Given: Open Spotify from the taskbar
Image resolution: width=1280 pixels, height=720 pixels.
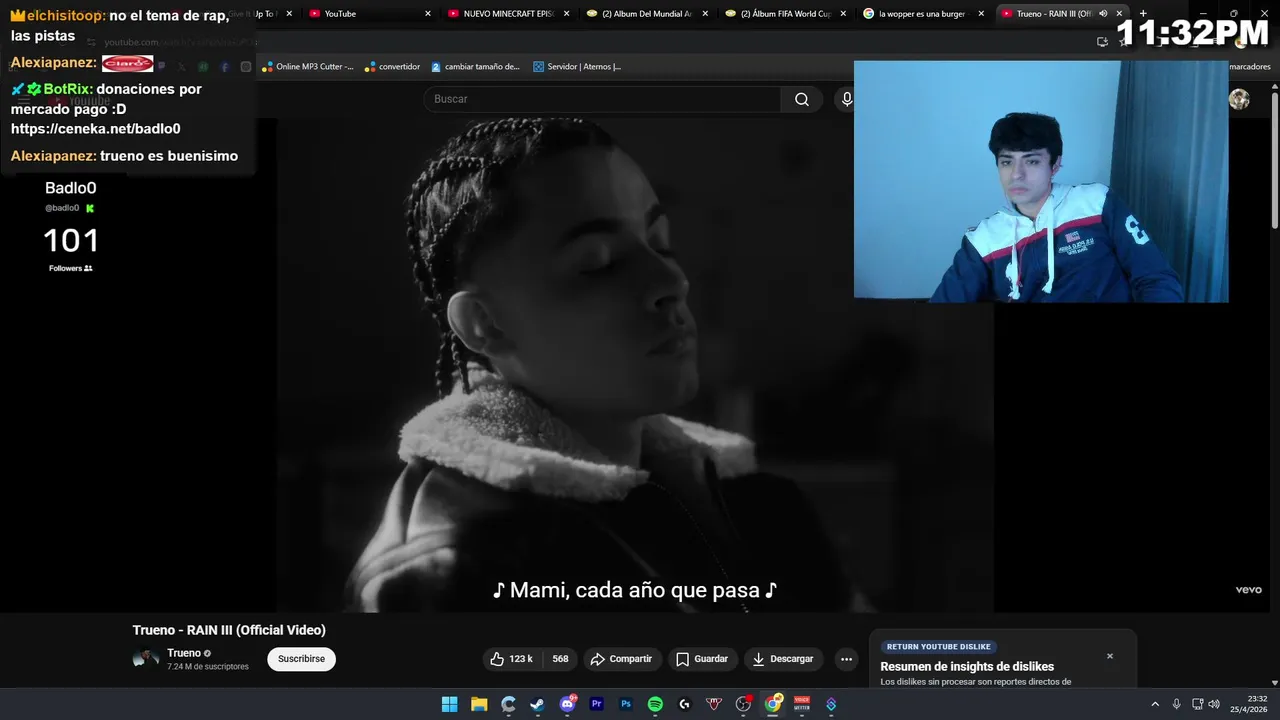Looking at the screenshot, I should pyautogui.click(x=655, y=704).
